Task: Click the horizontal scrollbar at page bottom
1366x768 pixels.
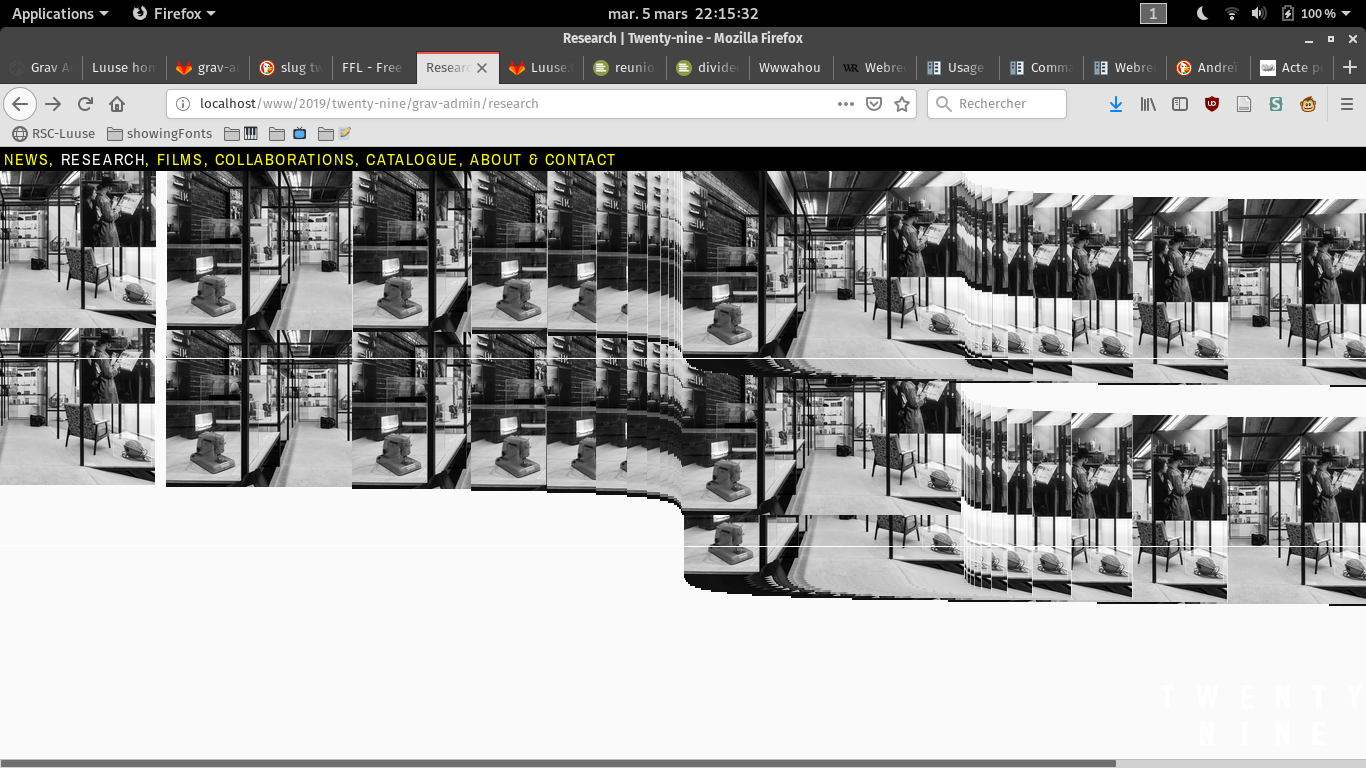Action: tap(558, 763)
